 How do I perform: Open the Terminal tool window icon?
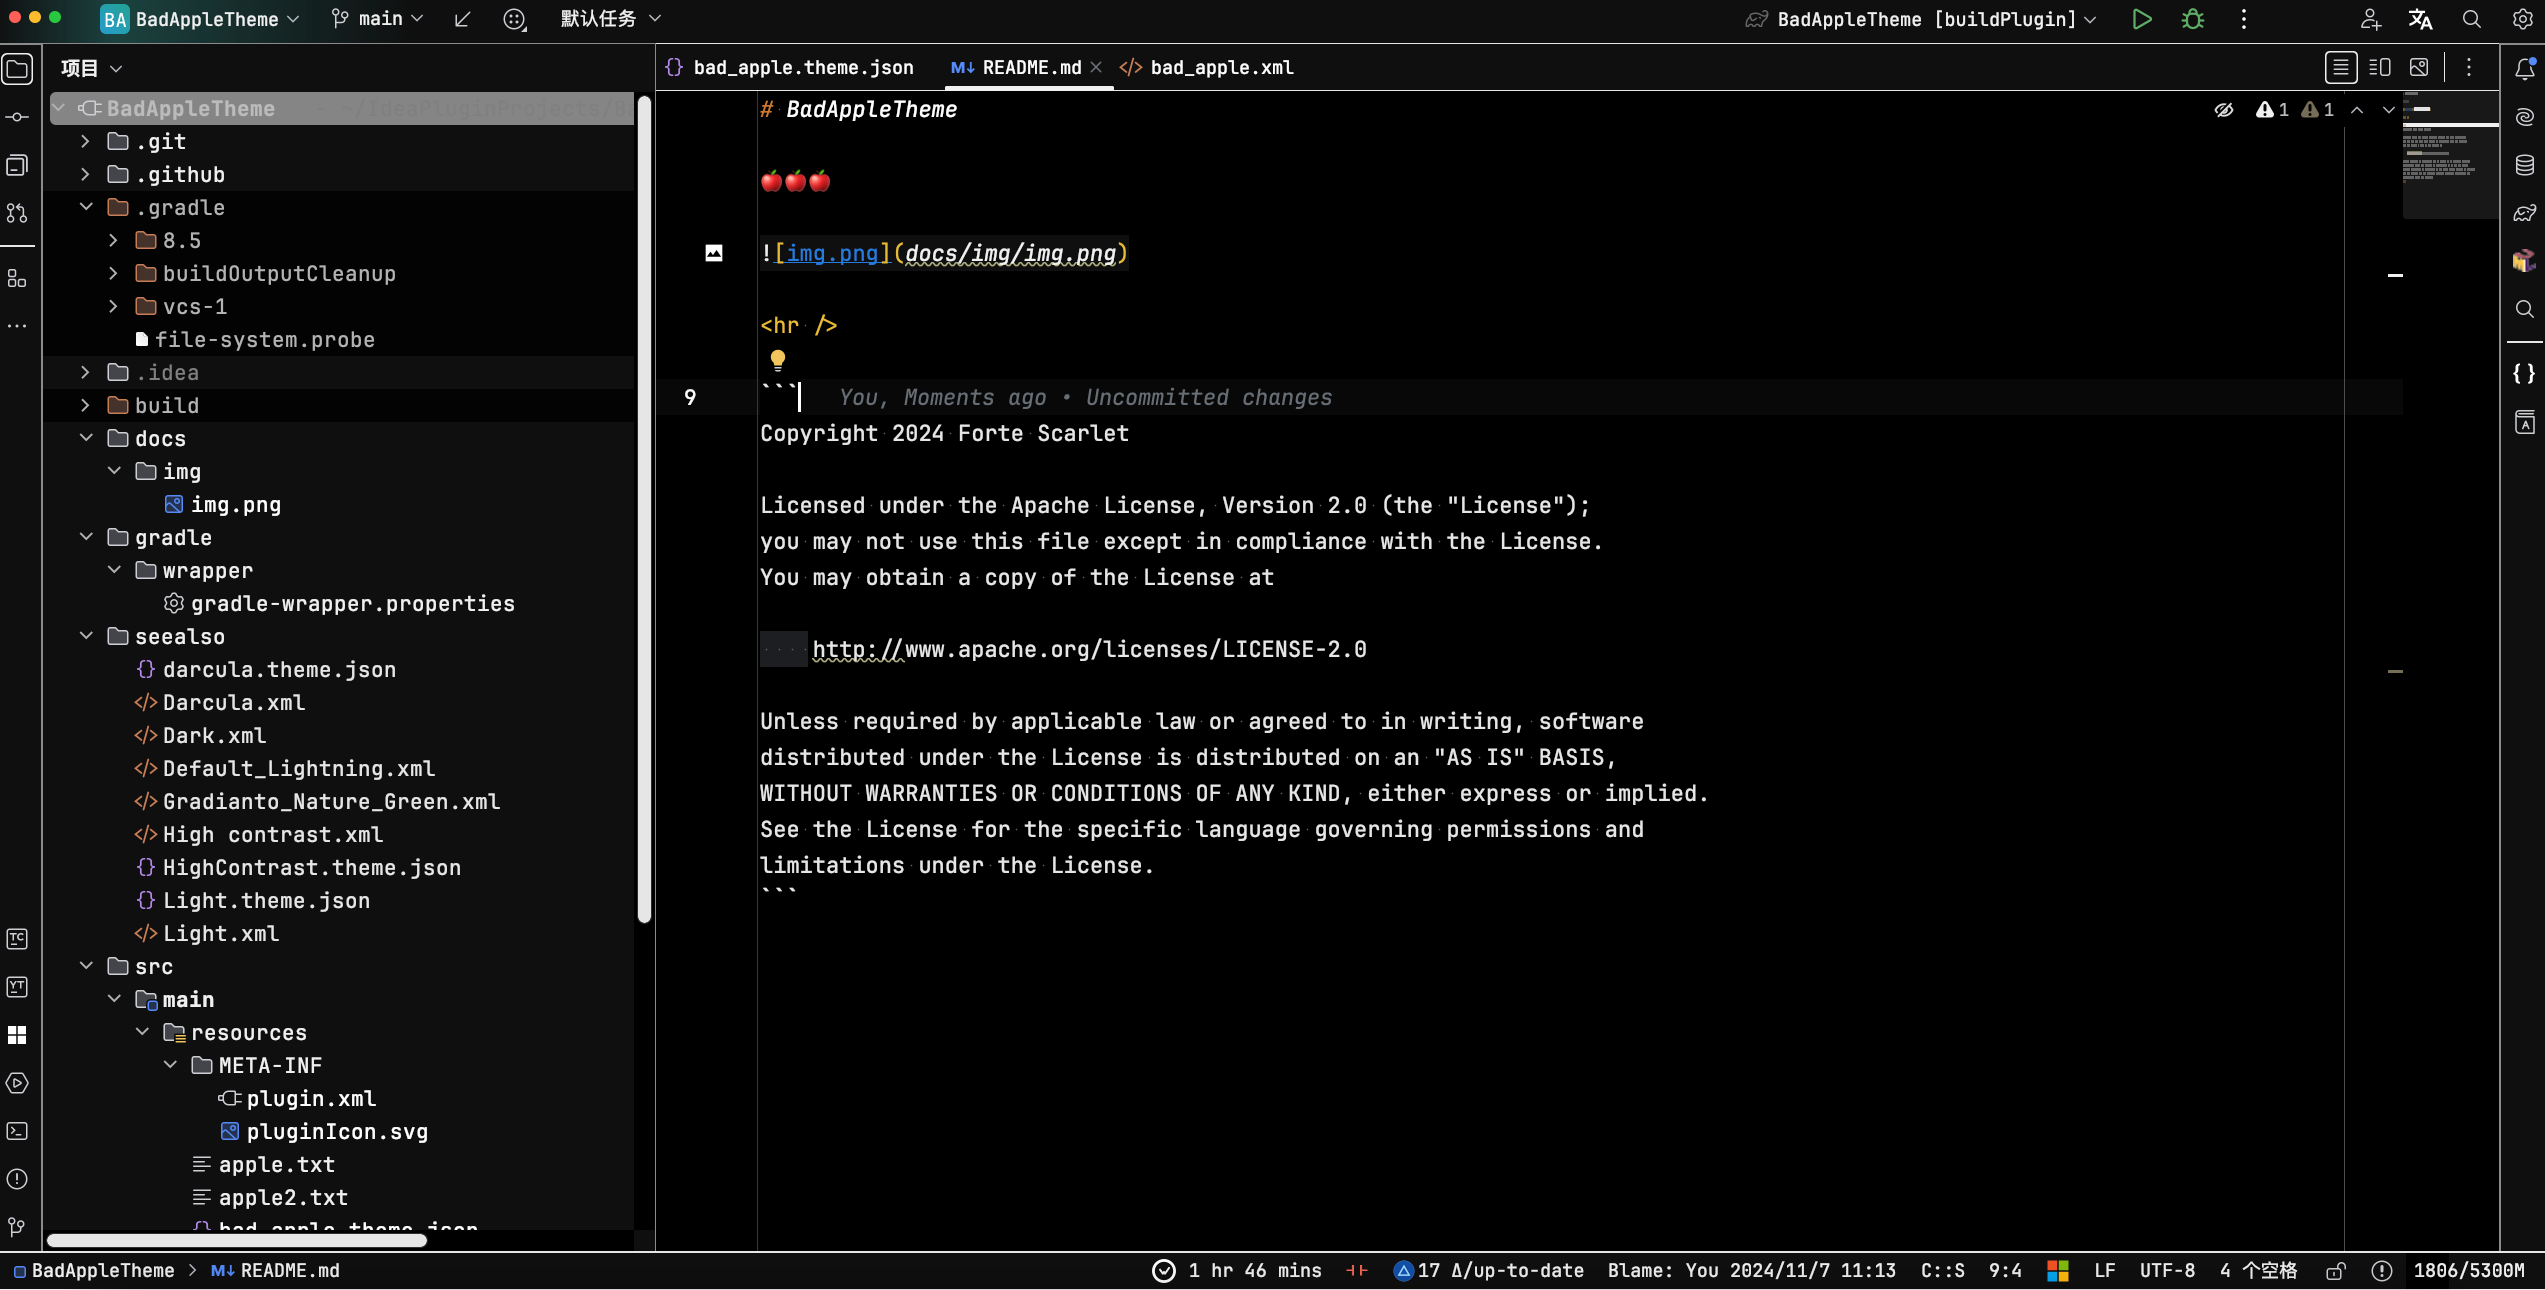coord(18,1131)
